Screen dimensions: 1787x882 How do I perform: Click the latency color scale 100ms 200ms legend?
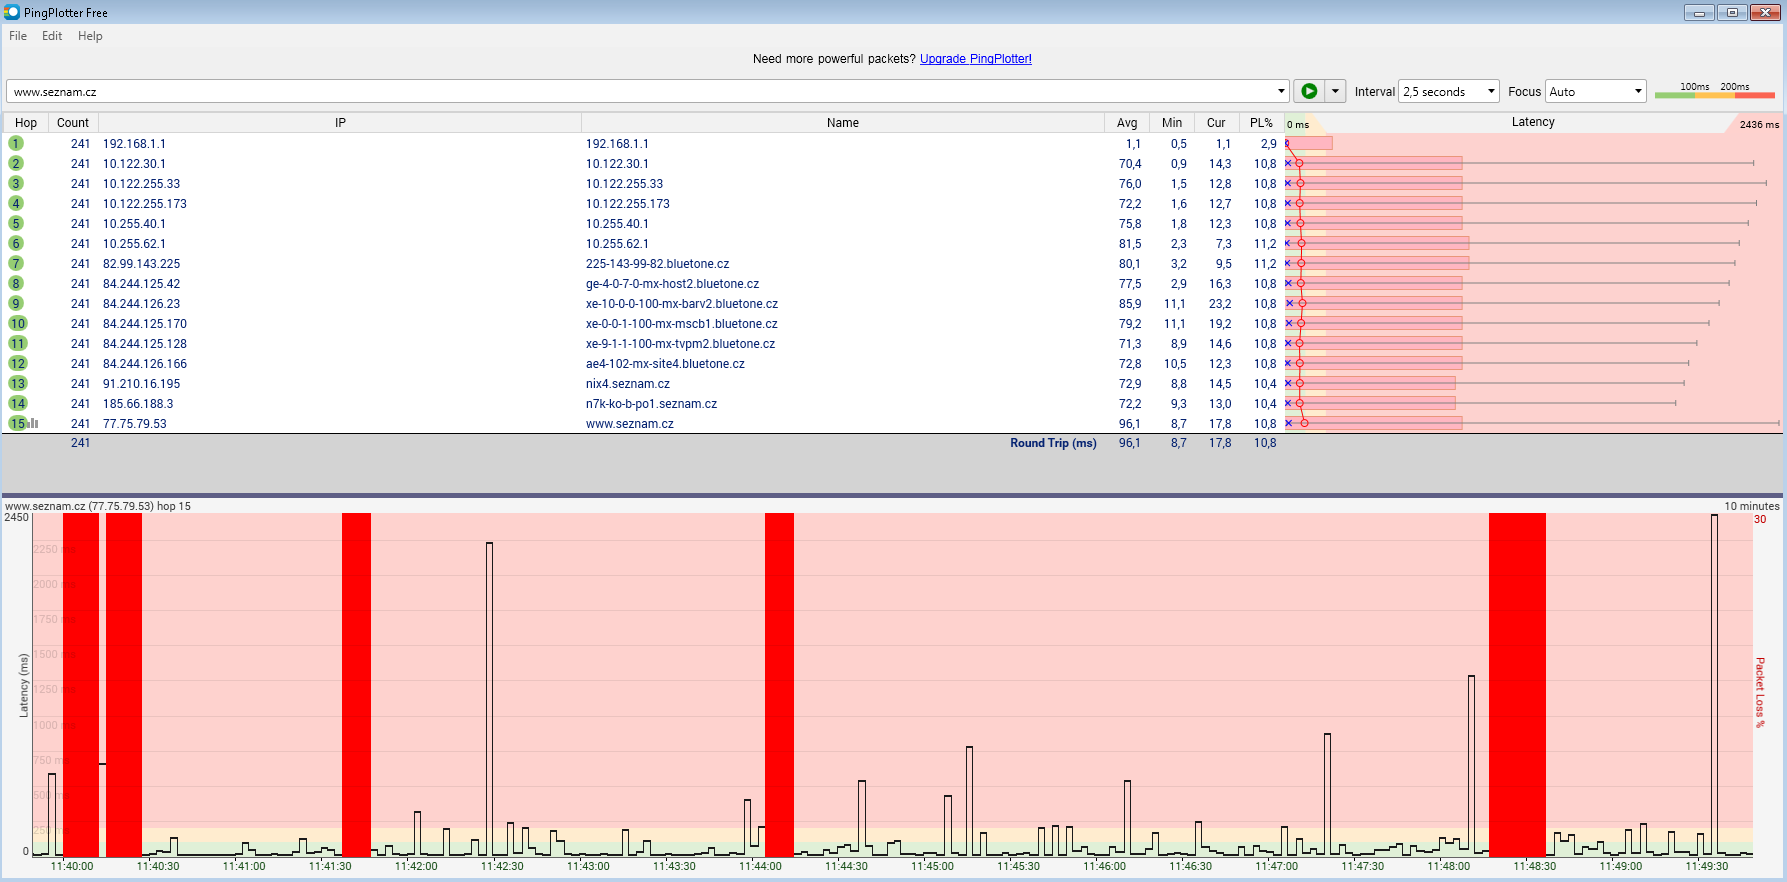click(1714, 91)
